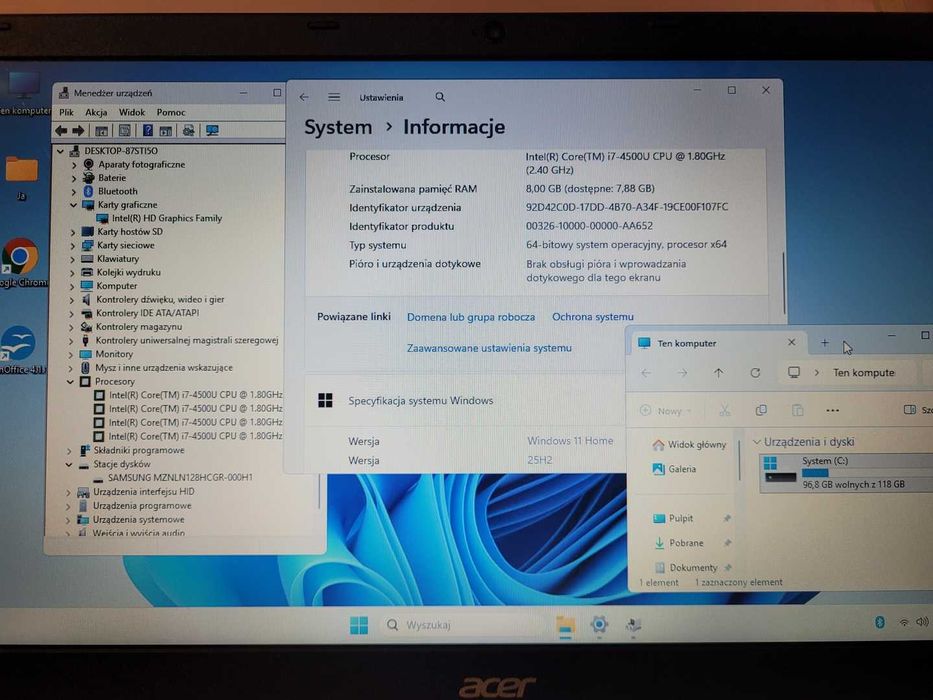Viewport: 933px width, 700px height.
Task: Open Dokumenty in Explorer sidebar
Action: [x=685, y=567]
